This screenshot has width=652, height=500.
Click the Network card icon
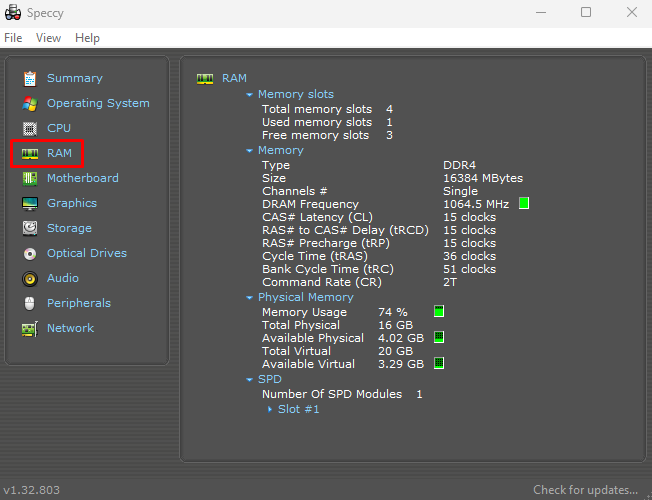pos(30,329)
